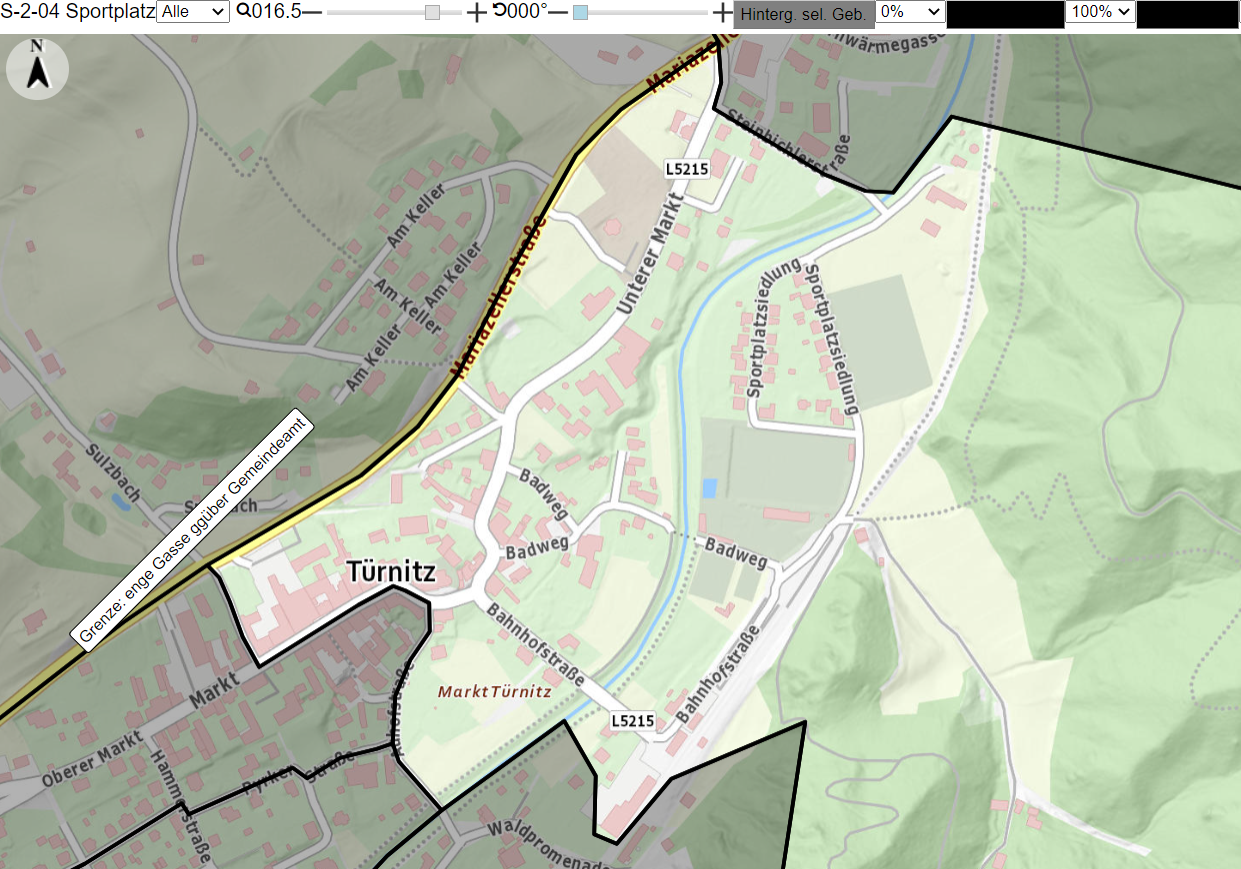Open the 100% dropdown
The height and width of the screenshot is (869, 1241).
(x=1100, y=12)
